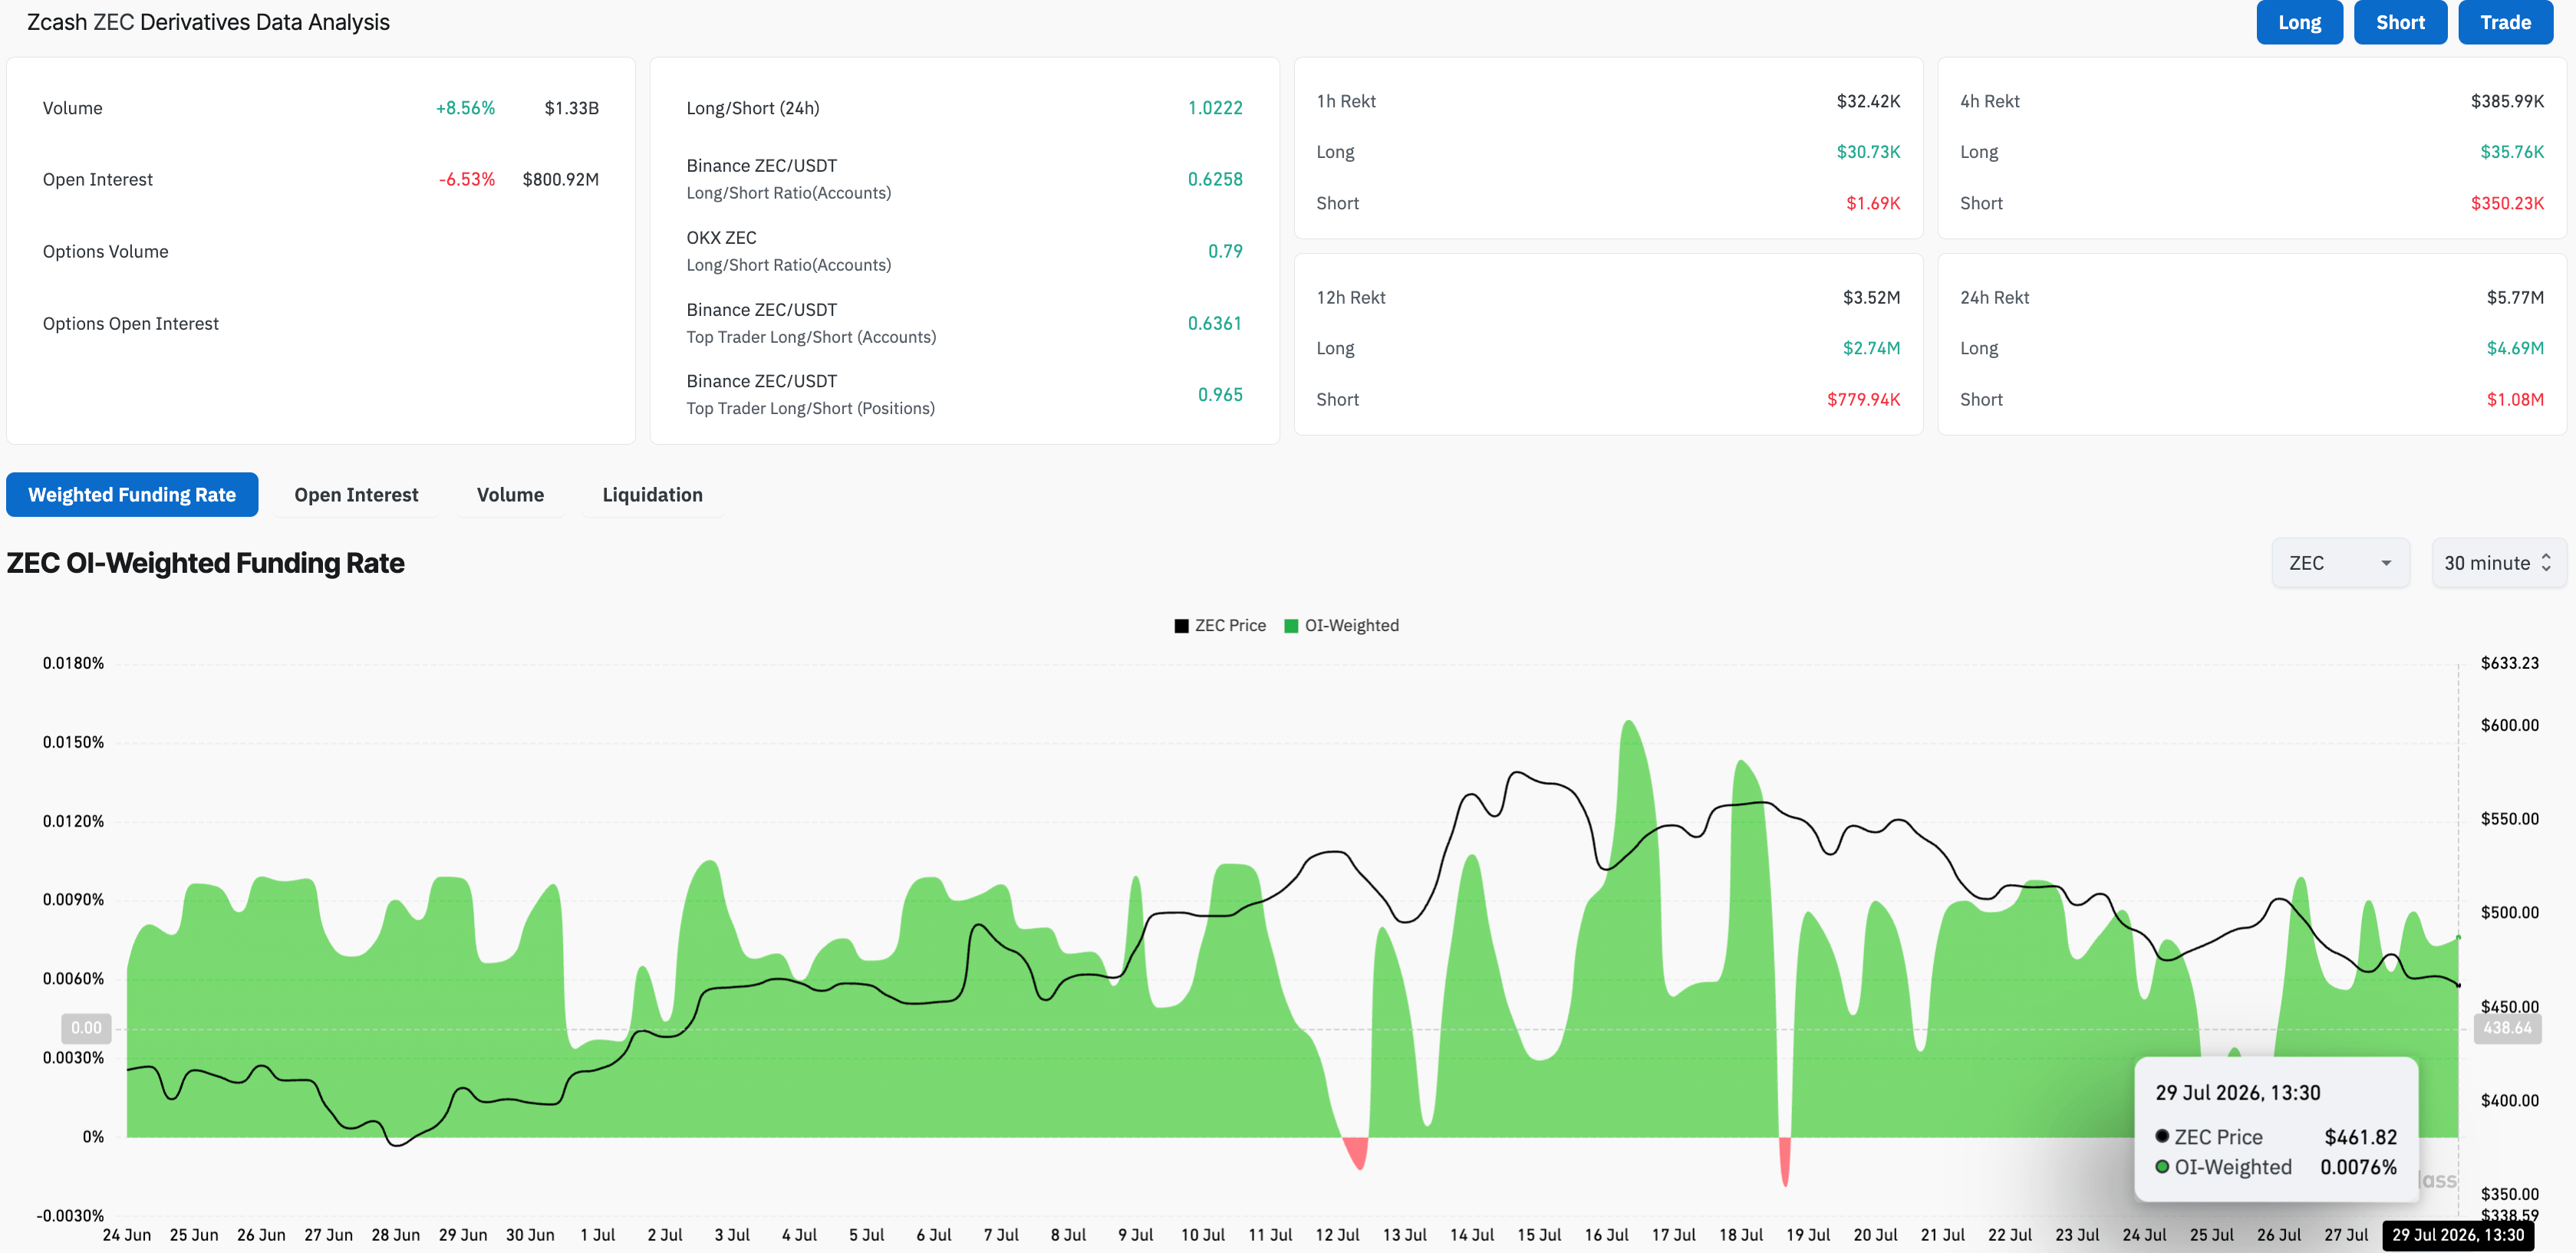Click the 438.64 price axis marker
The image size is (2576, 1253).
[x=2507, y=1028]
